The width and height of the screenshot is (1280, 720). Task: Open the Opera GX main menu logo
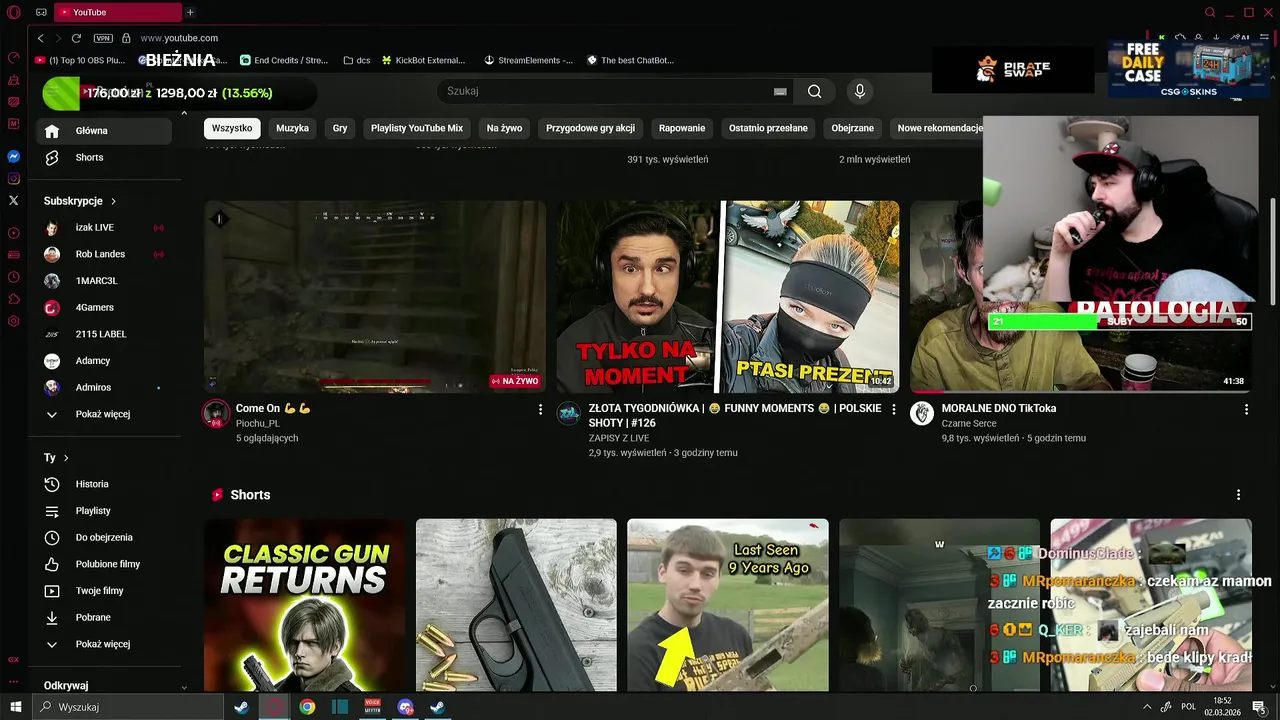coord(13,12)
